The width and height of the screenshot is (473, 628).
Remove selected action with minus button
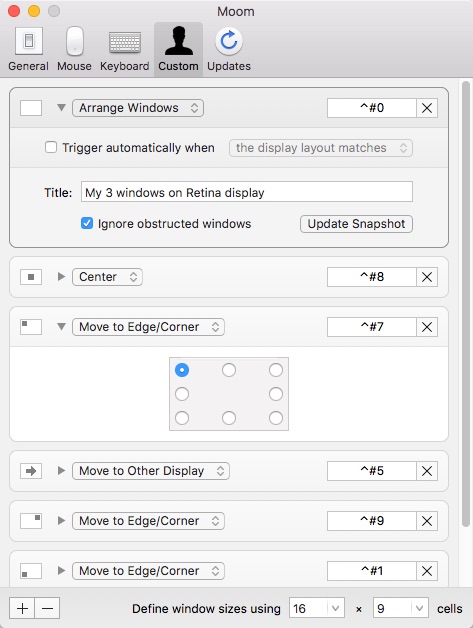47,609
